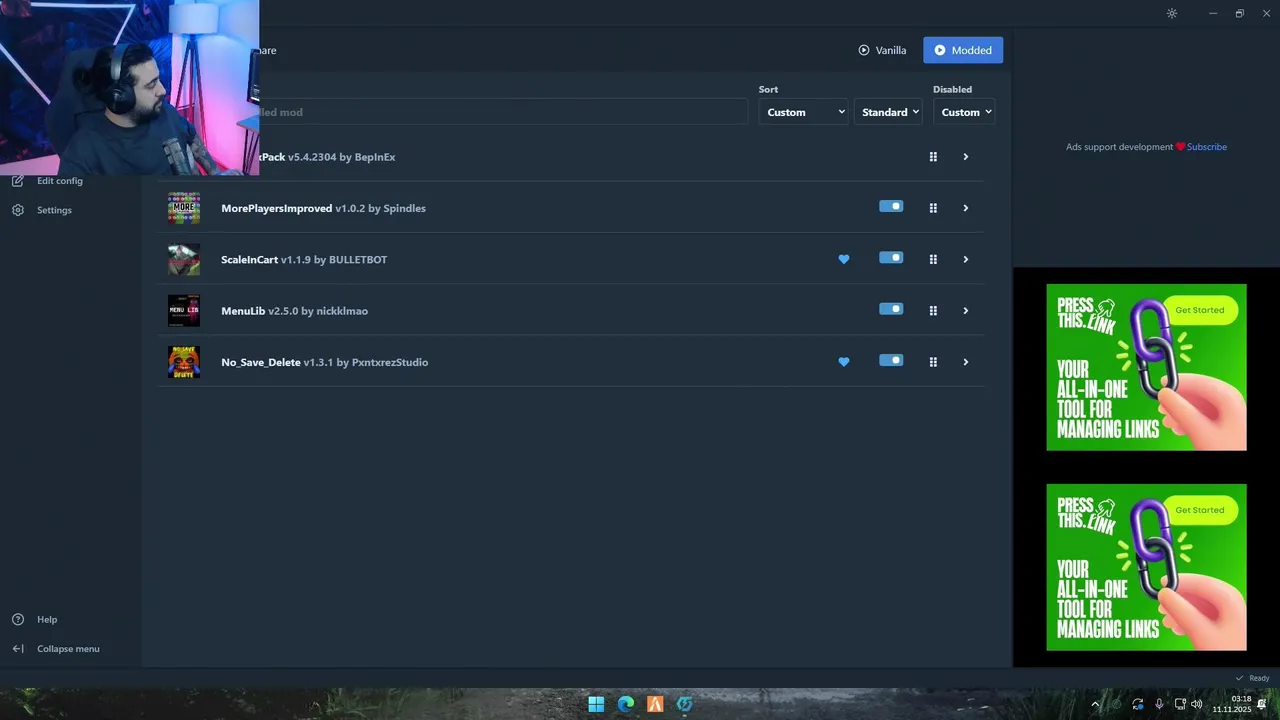
Task: Click the lower Get Started ad button
Action: coord(1199,510)
